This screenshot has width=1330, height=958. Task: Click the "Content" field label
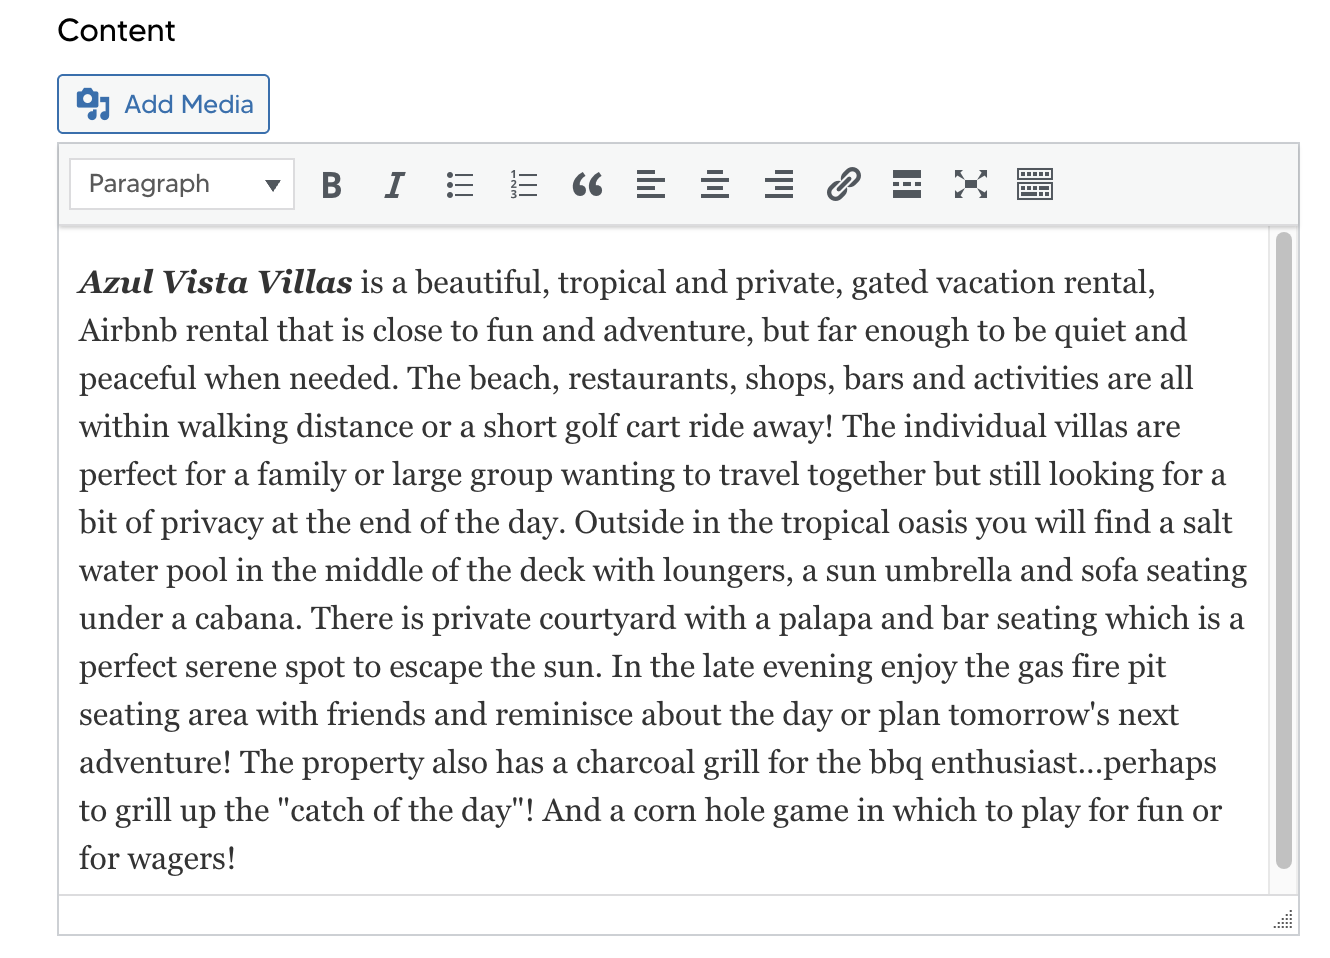116,31
